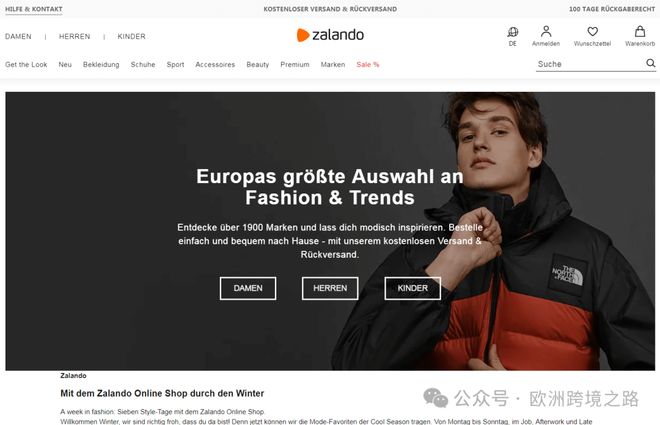This screenshot has width=660, height=425.
Task: Open the Wunschzettel heart icon
Action: pyautogui.click(x=593, y=32)
